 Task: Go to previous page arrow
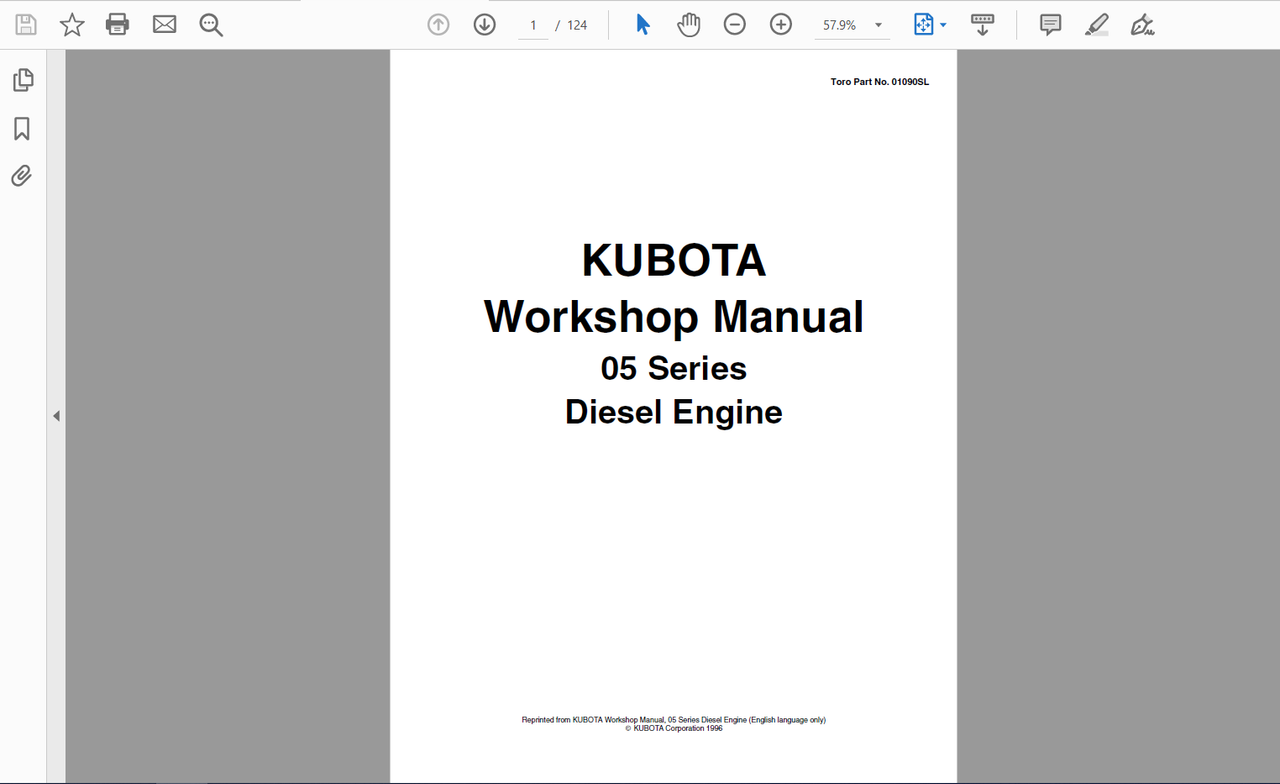point(438,25)
